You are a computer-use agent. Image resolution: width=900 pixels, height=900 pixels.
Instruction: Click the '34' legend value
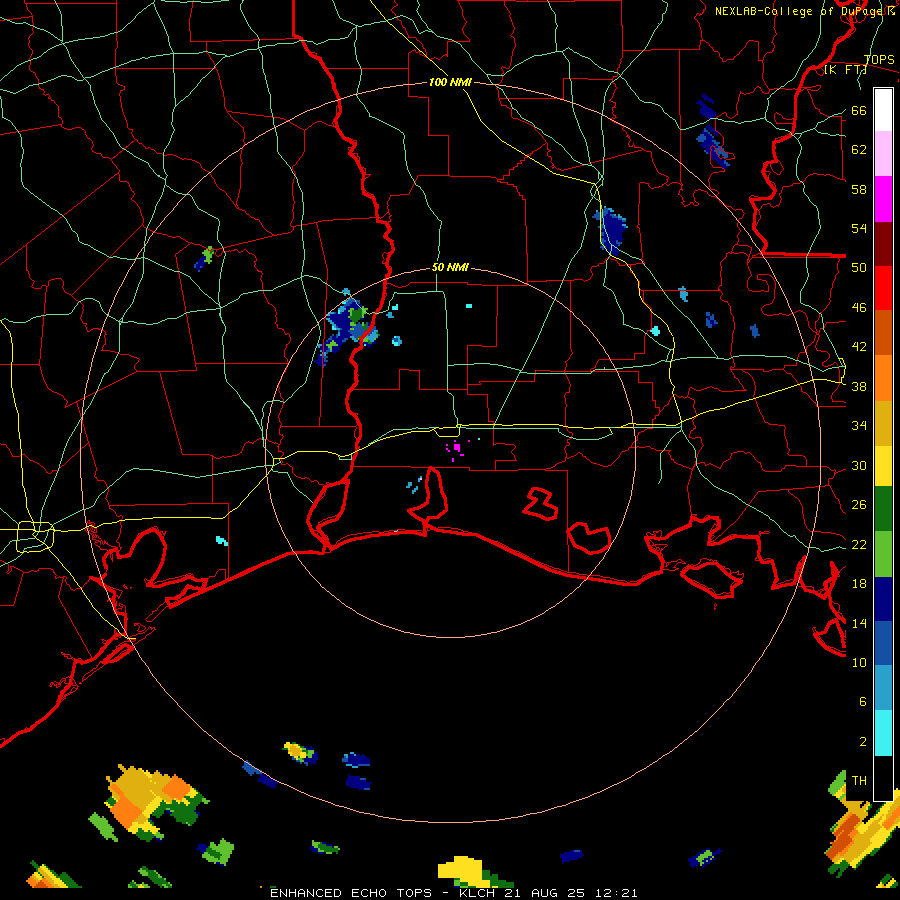[859, 425]
